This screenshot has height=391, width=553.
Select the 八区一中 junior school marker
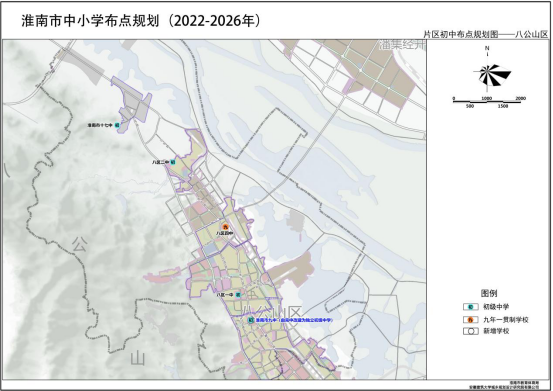(x=238, y=295)
